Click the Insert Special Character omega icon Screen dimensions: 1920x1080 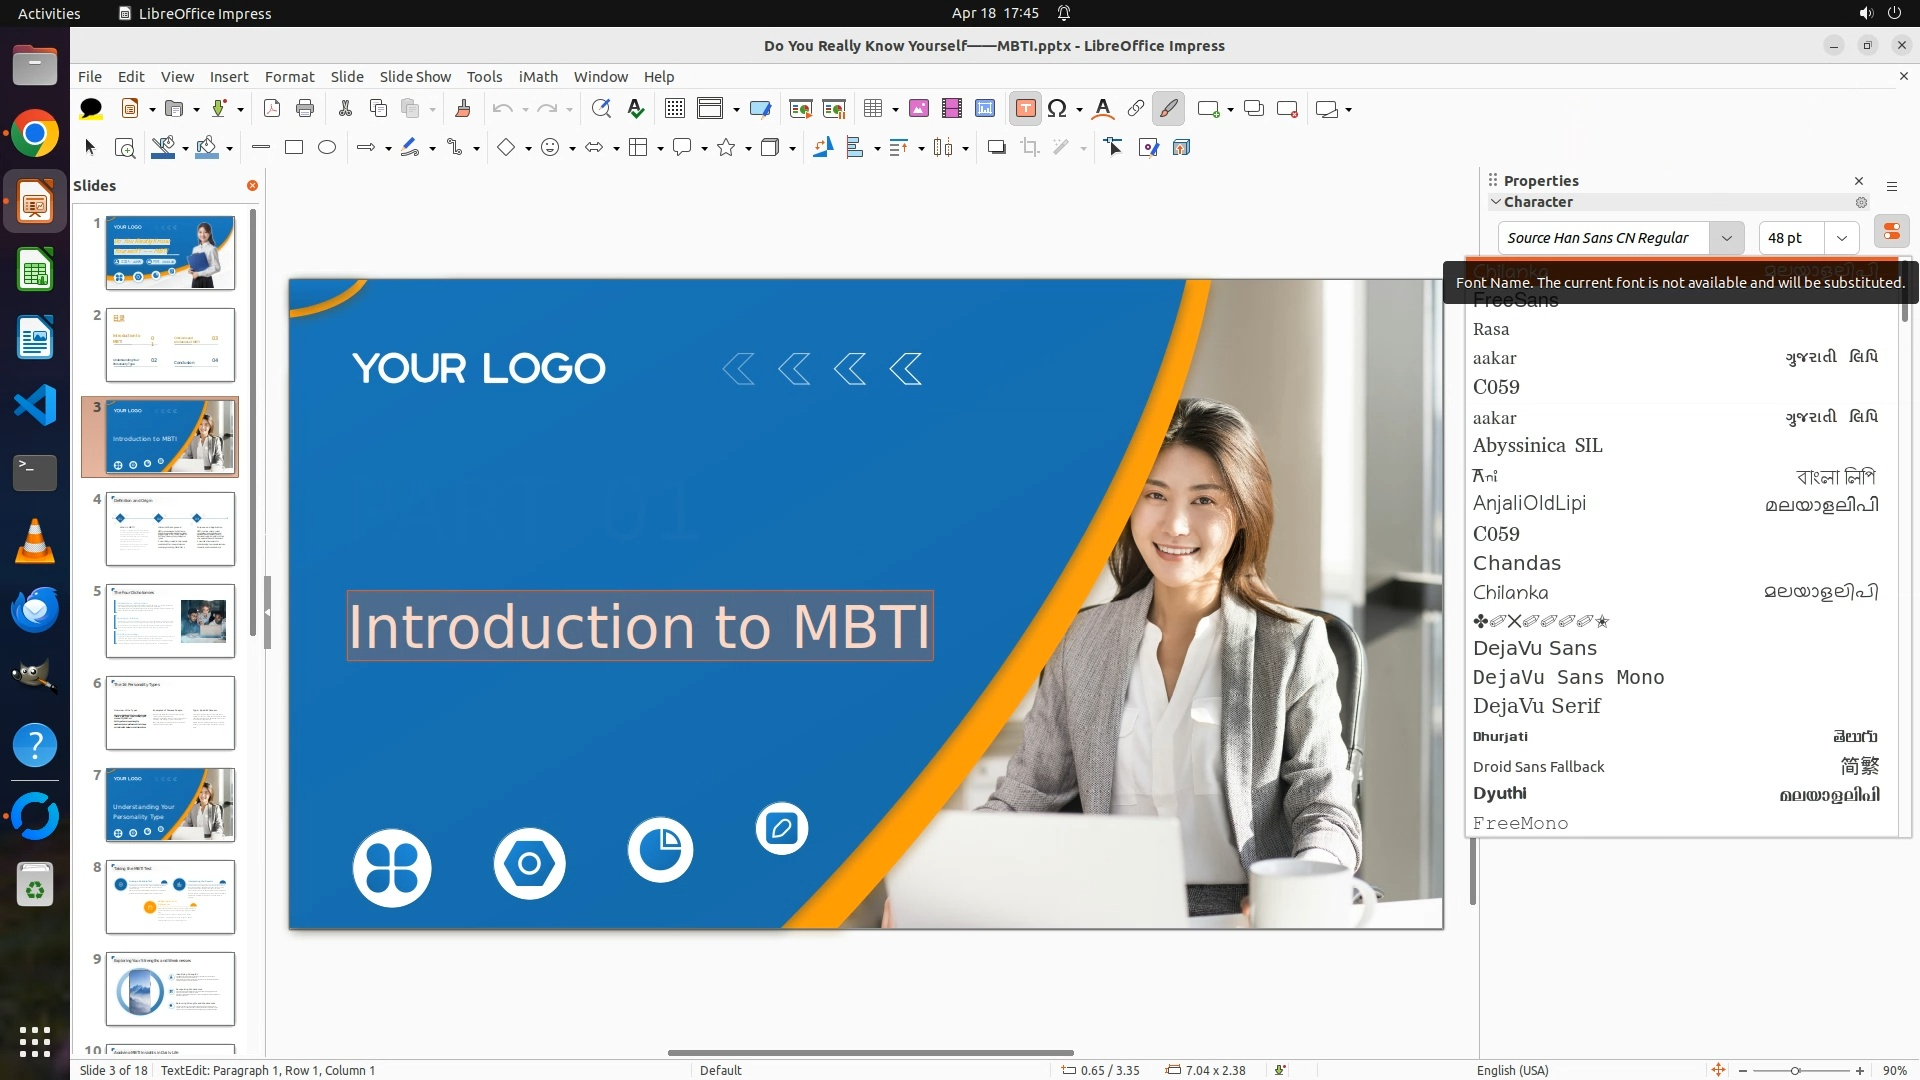1057,109
